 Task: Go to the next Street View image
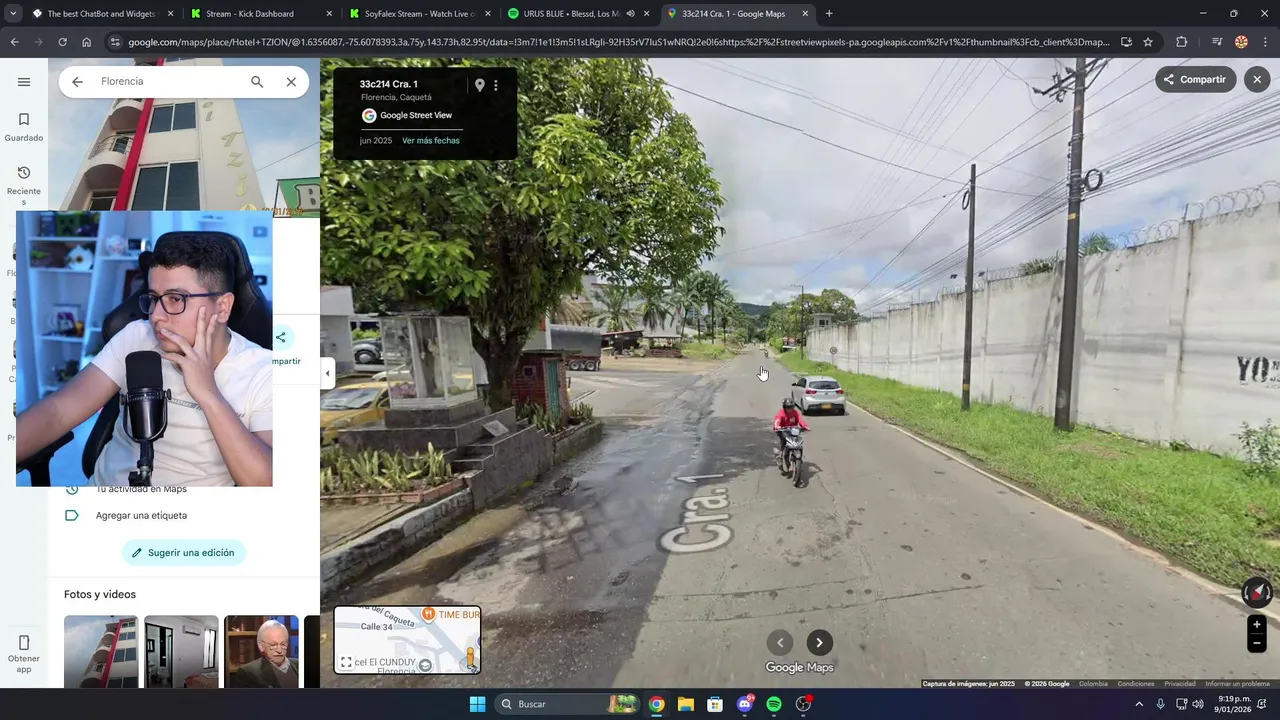click(x=819, y=643)
